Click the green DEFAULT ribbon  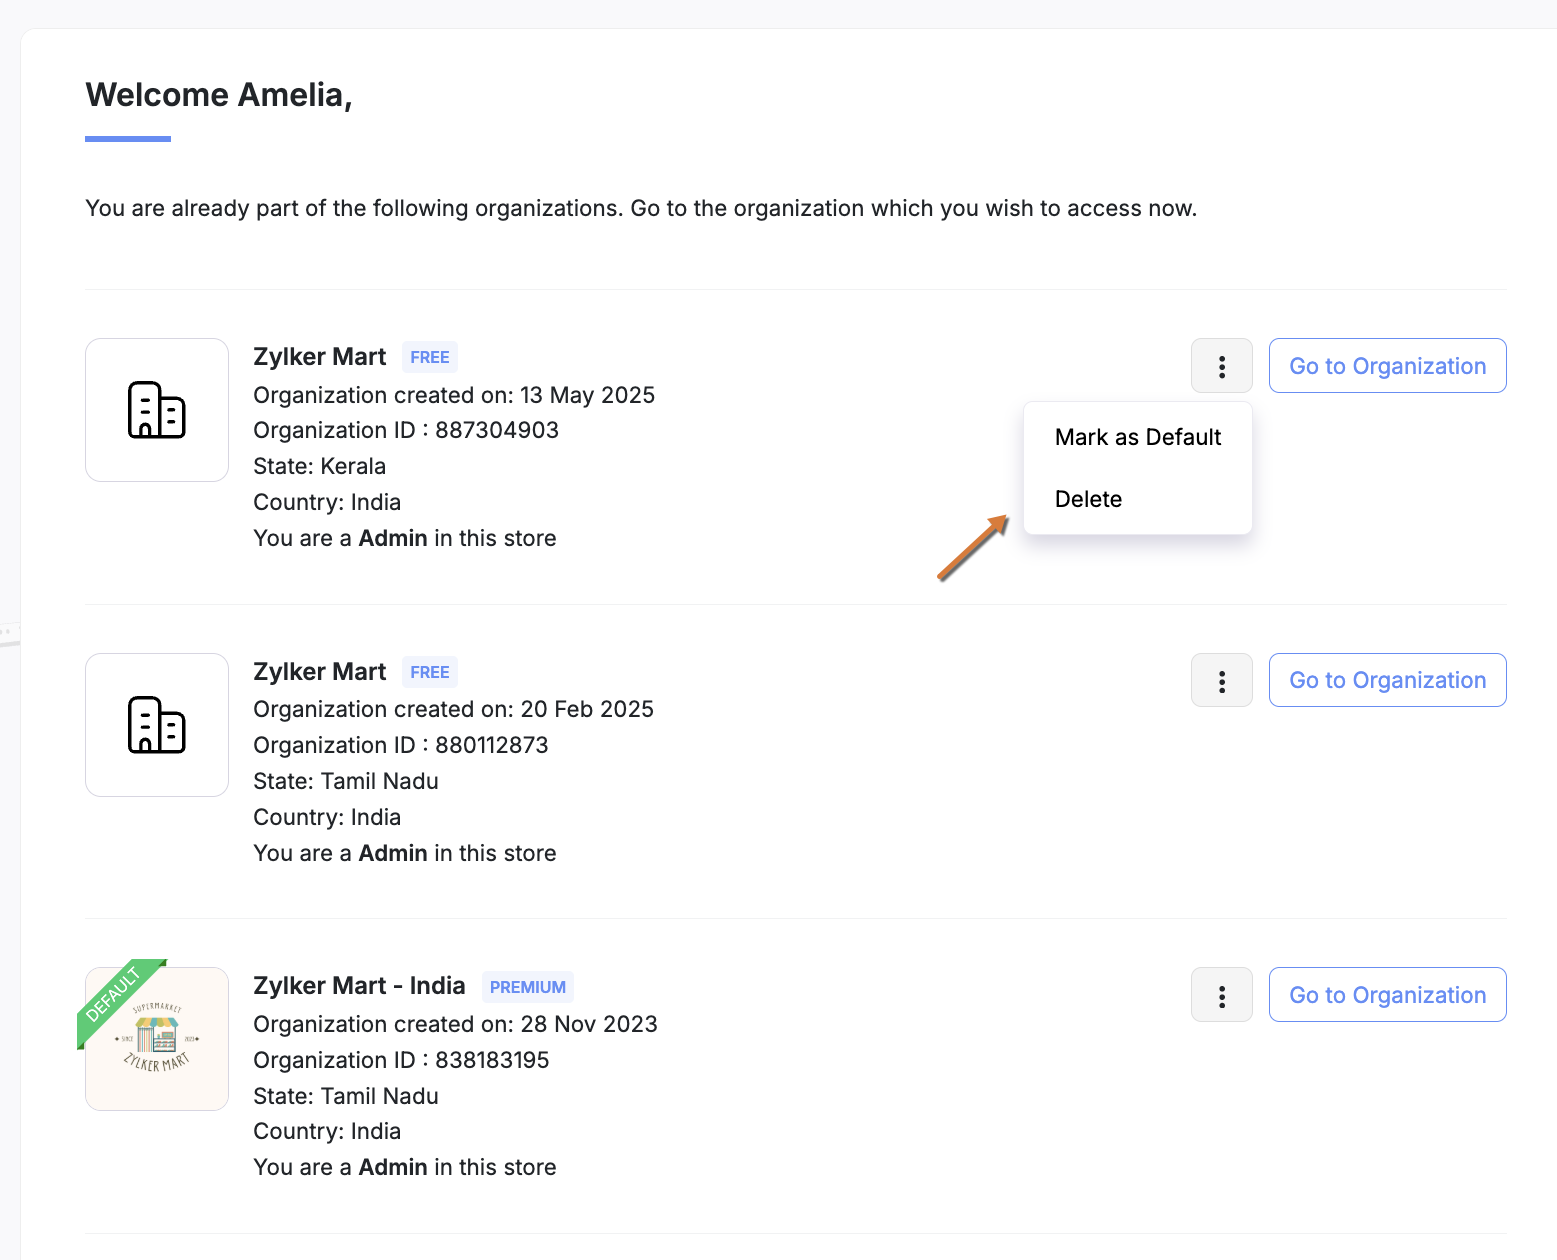point(113,994)
